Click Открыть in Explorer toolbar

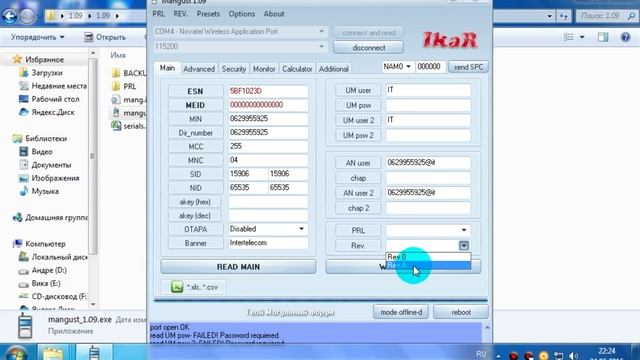(x=105, y=37)
